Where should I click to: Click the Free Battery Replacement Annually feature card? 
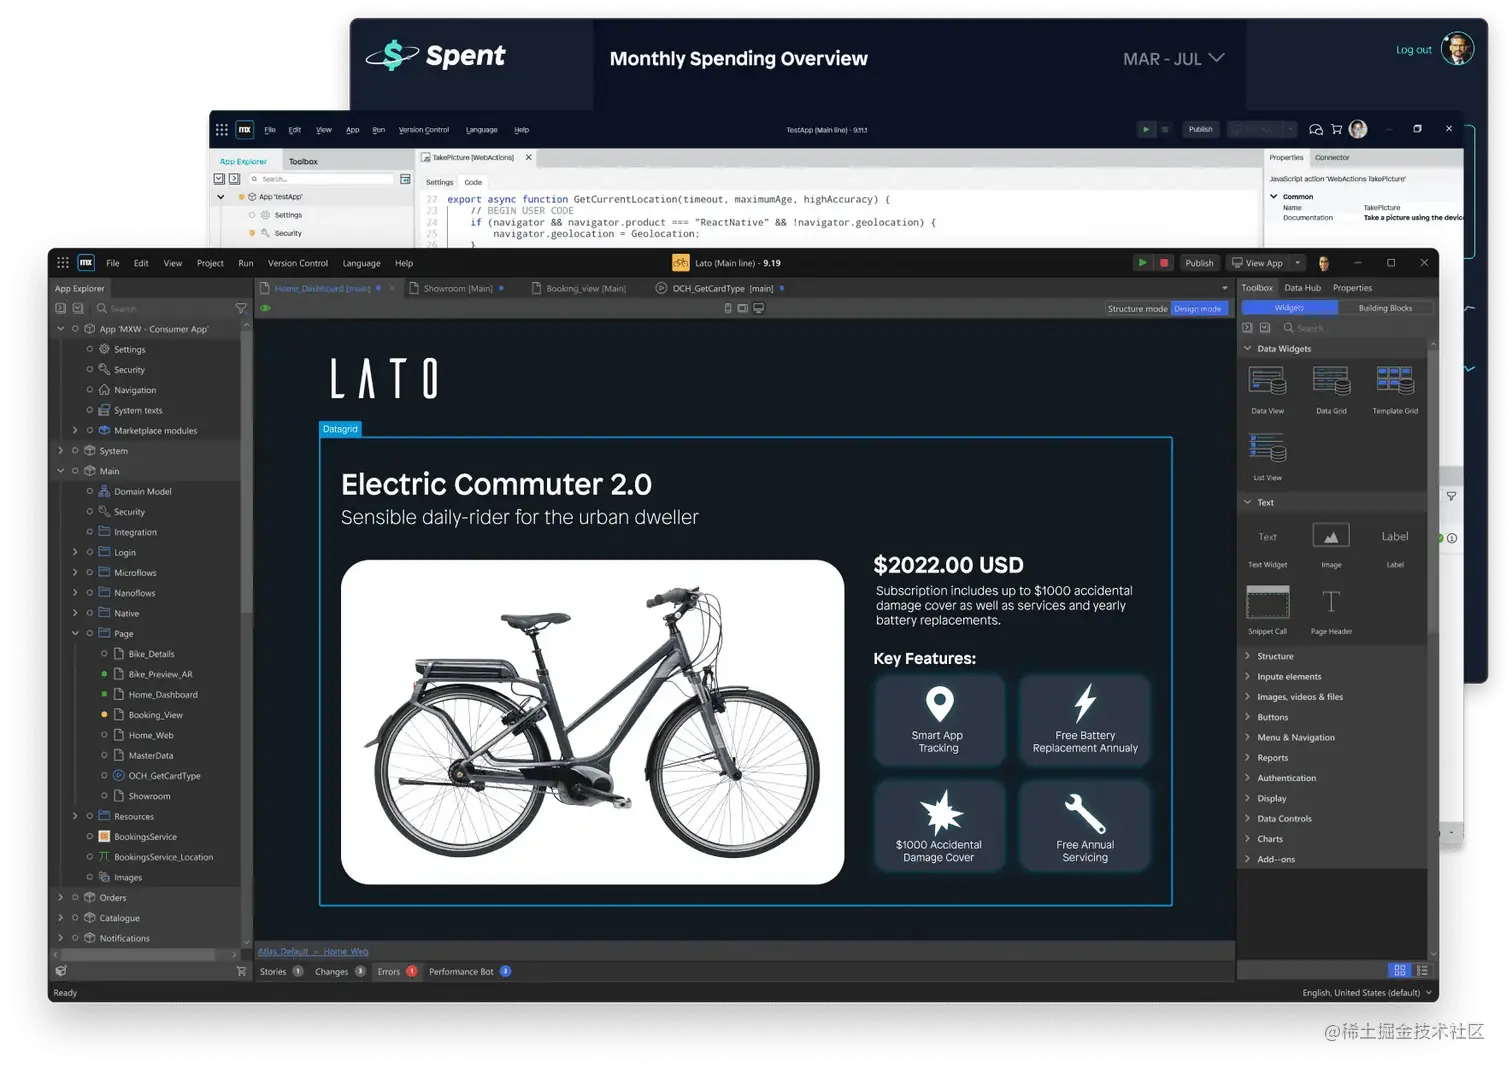tap(1085, 720)
